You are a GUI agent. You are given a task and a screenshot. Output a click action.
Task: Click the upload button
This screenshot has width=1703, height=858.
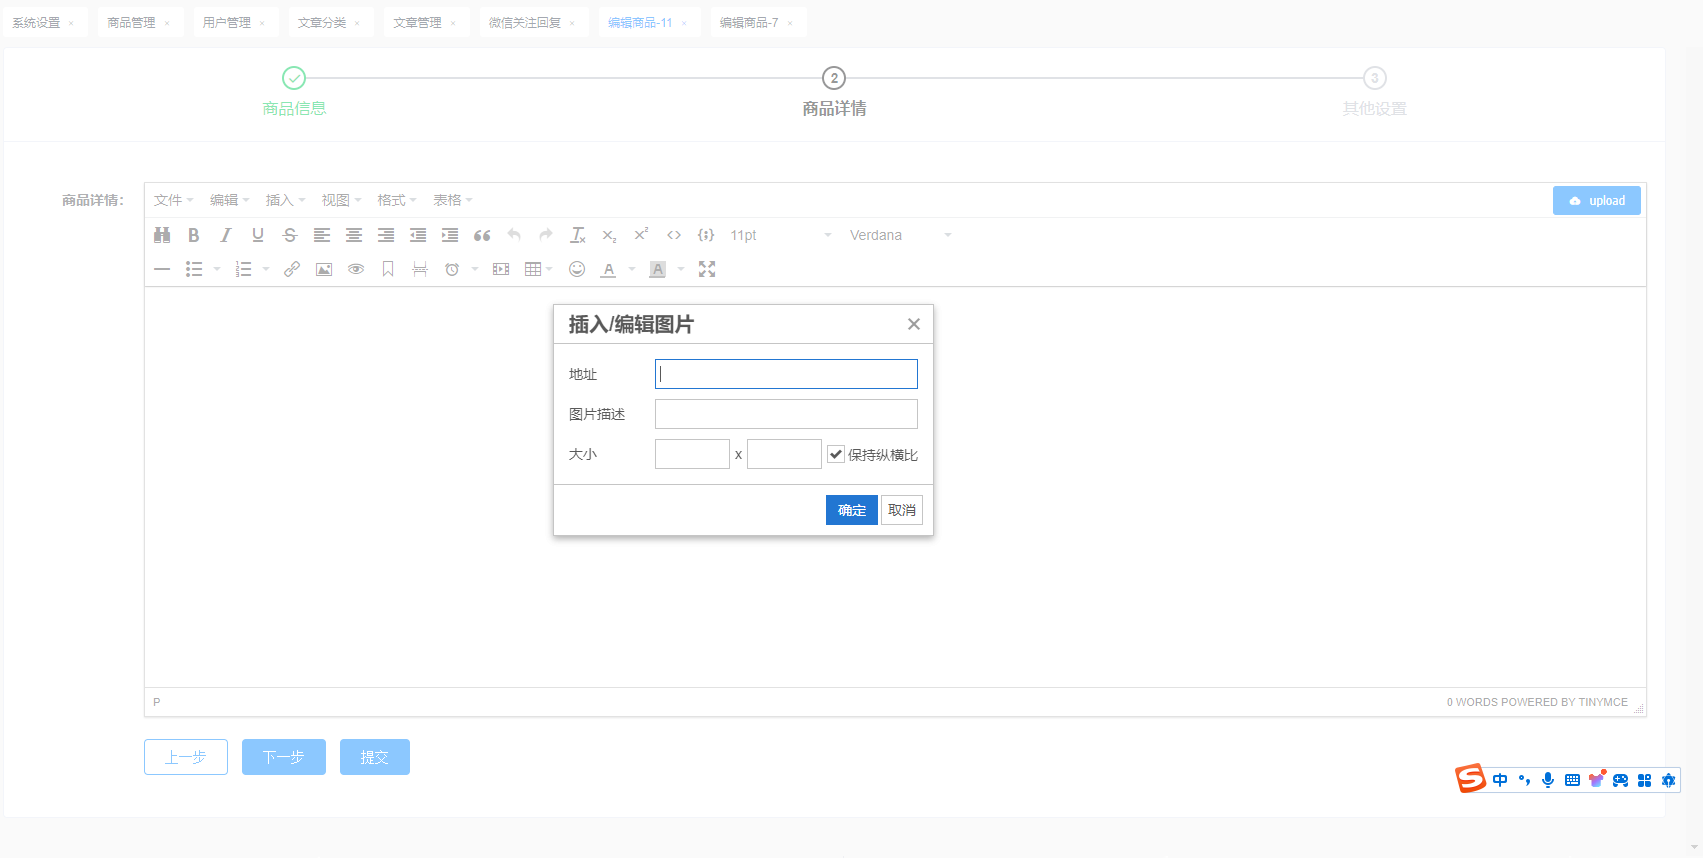click(1597, 200)
